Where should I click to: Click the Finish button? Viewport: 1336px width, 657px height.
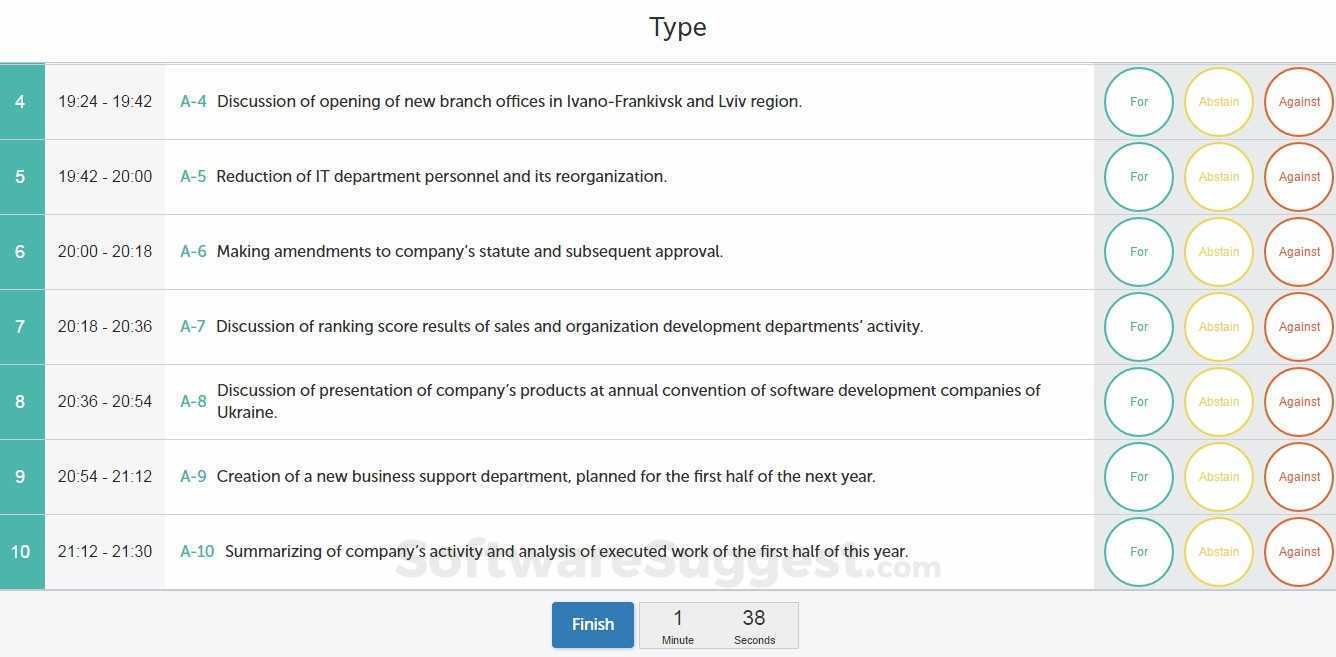(x=592, y=625)
